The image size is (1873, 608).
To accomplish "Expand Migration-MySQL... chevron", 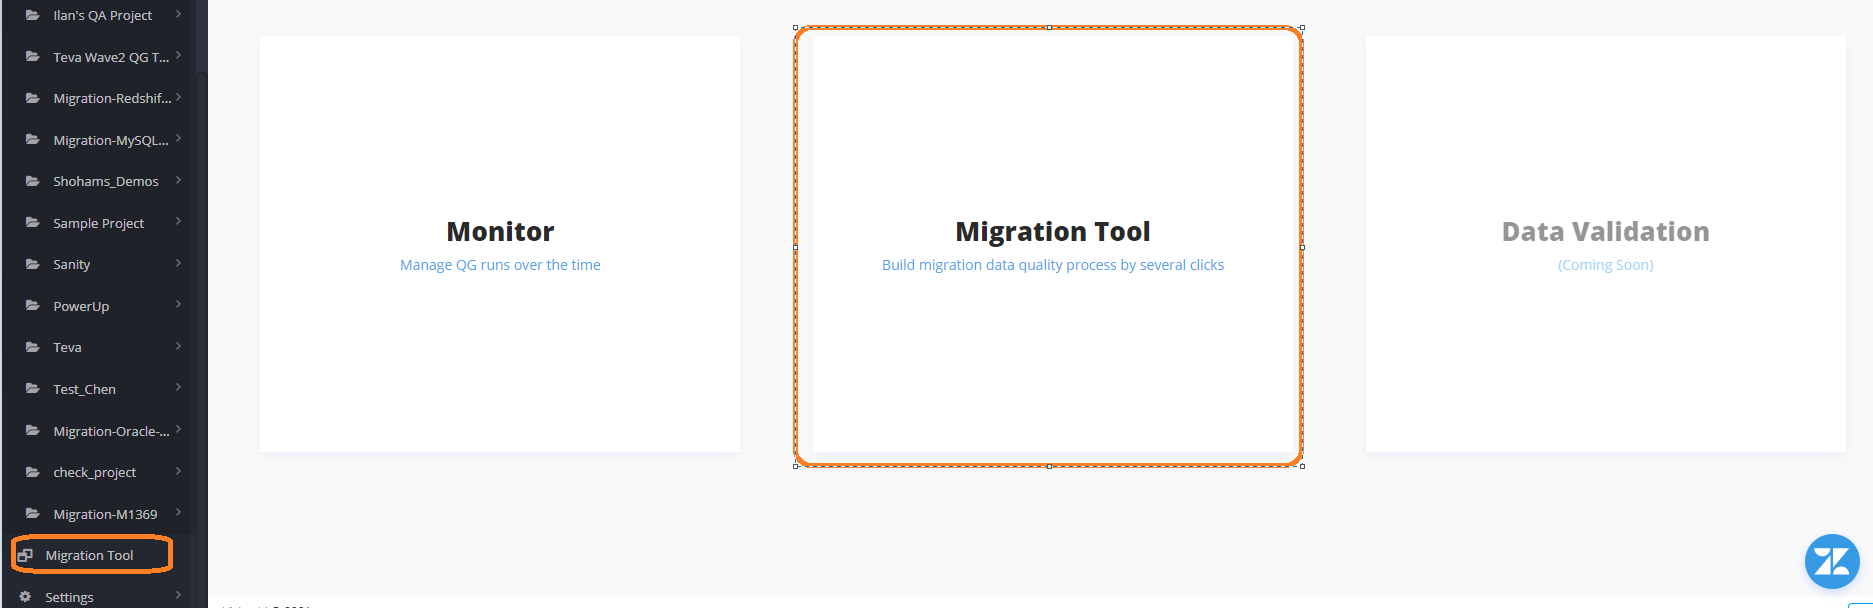I will click(x=178, y=138).
